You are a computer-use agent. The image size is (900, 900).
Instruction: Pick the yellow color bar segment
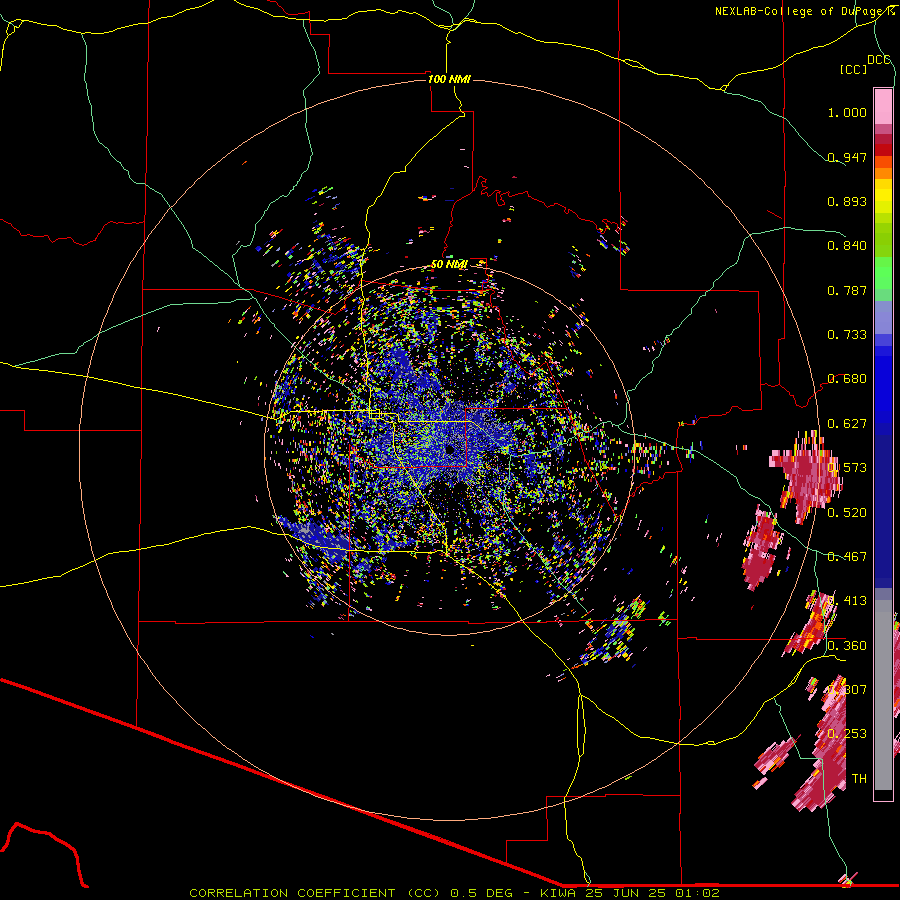click(x=883, y=197)
